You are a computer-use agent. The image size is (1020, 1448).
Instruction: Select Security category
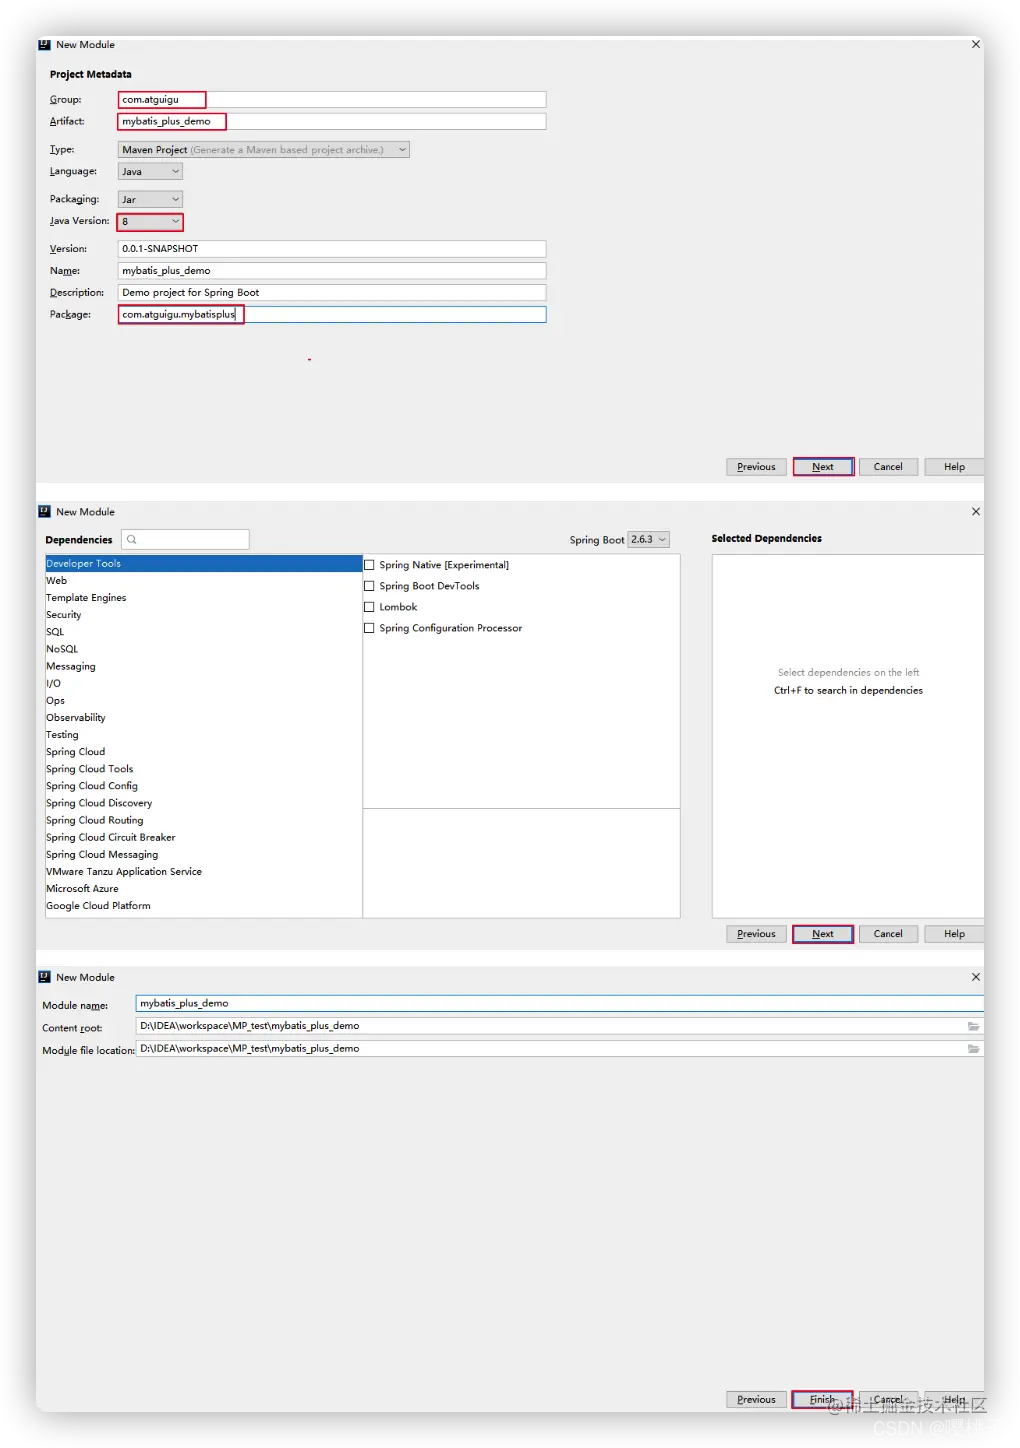(203, 615)
